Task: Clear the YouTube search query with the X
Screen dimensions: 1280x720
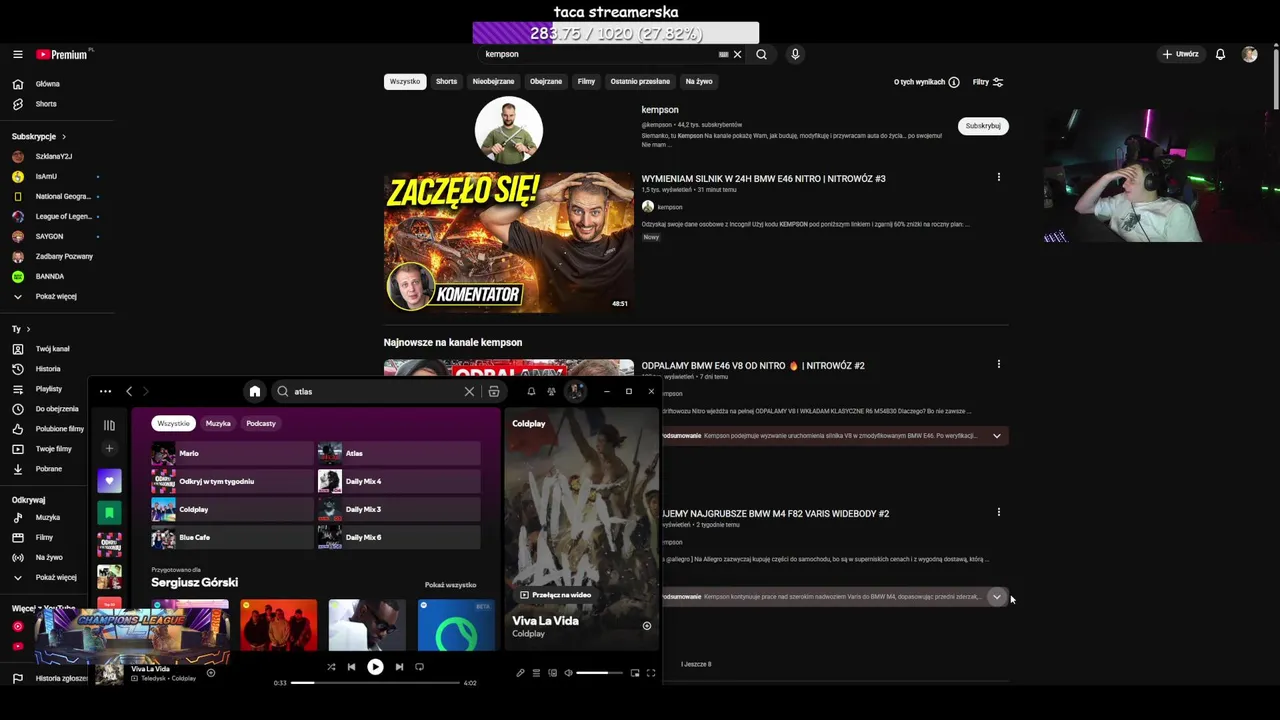Action: click(x=737, y=55)
